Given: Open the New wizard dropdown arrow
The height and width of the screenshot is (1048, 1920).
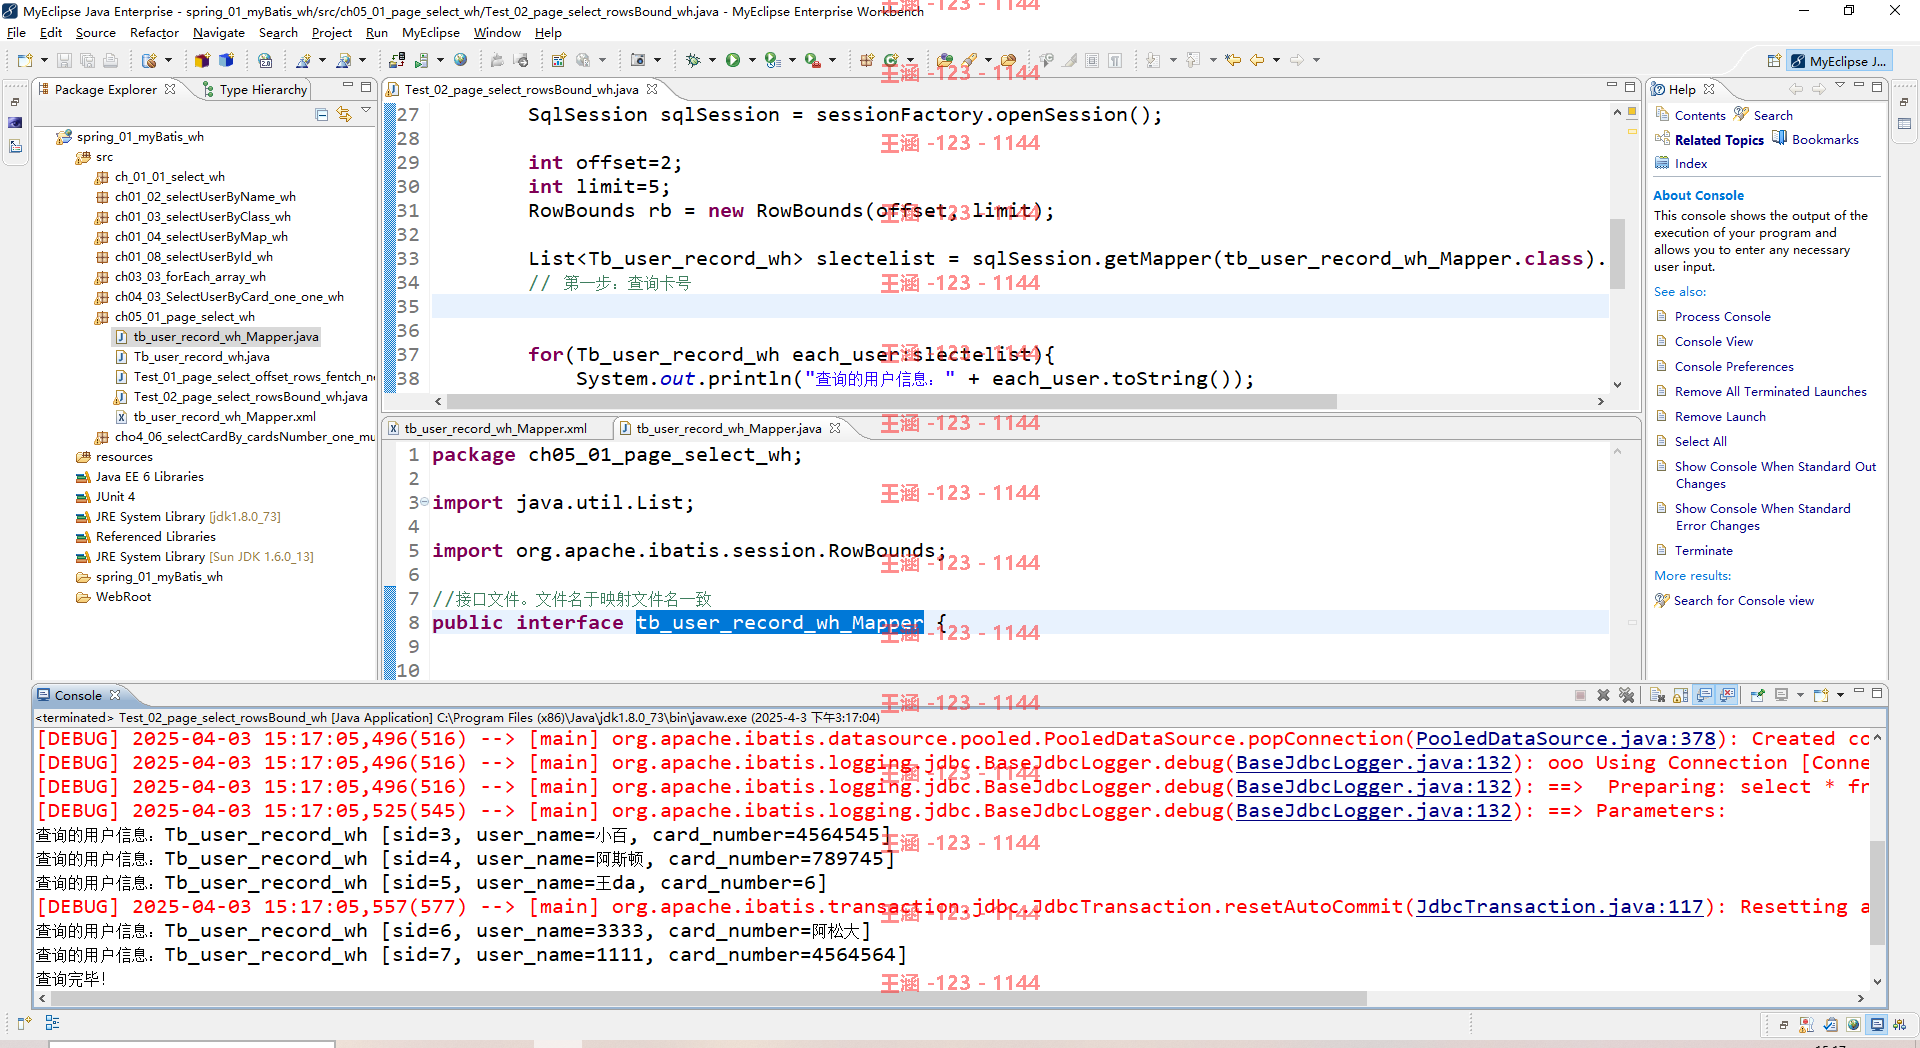Looking at the screenshot, I should point(44,60).
